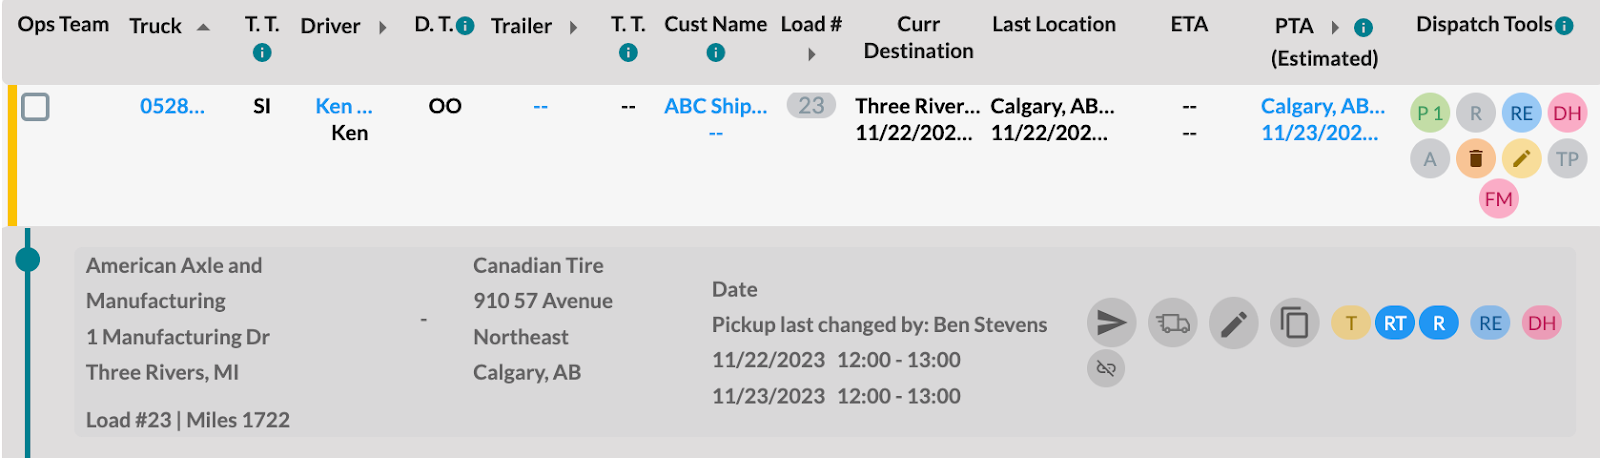The image size is (1600, 458).
Task: Toggle the green P 1 badge
Action: pos(1430,113)
